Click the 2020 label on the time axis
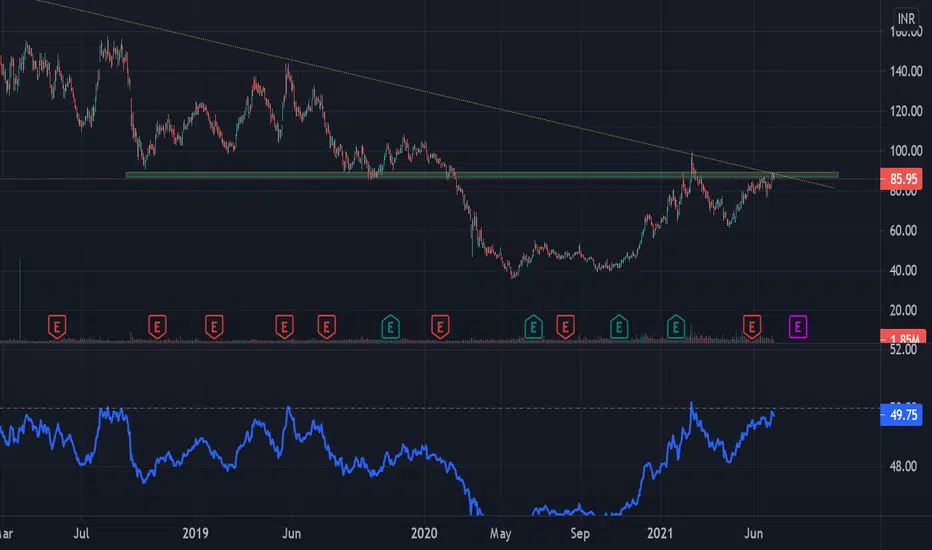The height and width of the screenshot is (550, 932). 424,533
